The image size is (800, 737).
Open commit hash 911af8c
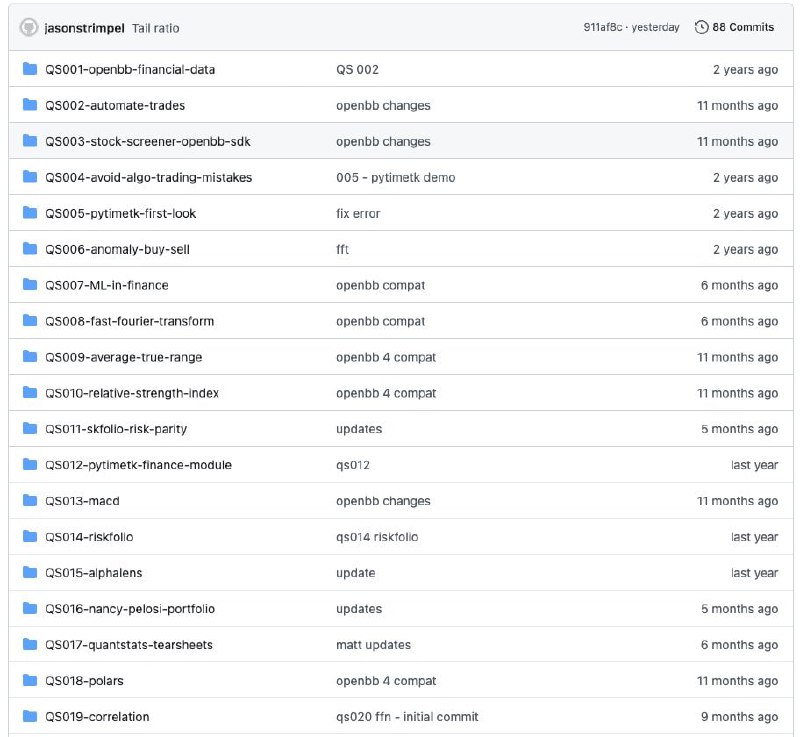pos(603,28)
